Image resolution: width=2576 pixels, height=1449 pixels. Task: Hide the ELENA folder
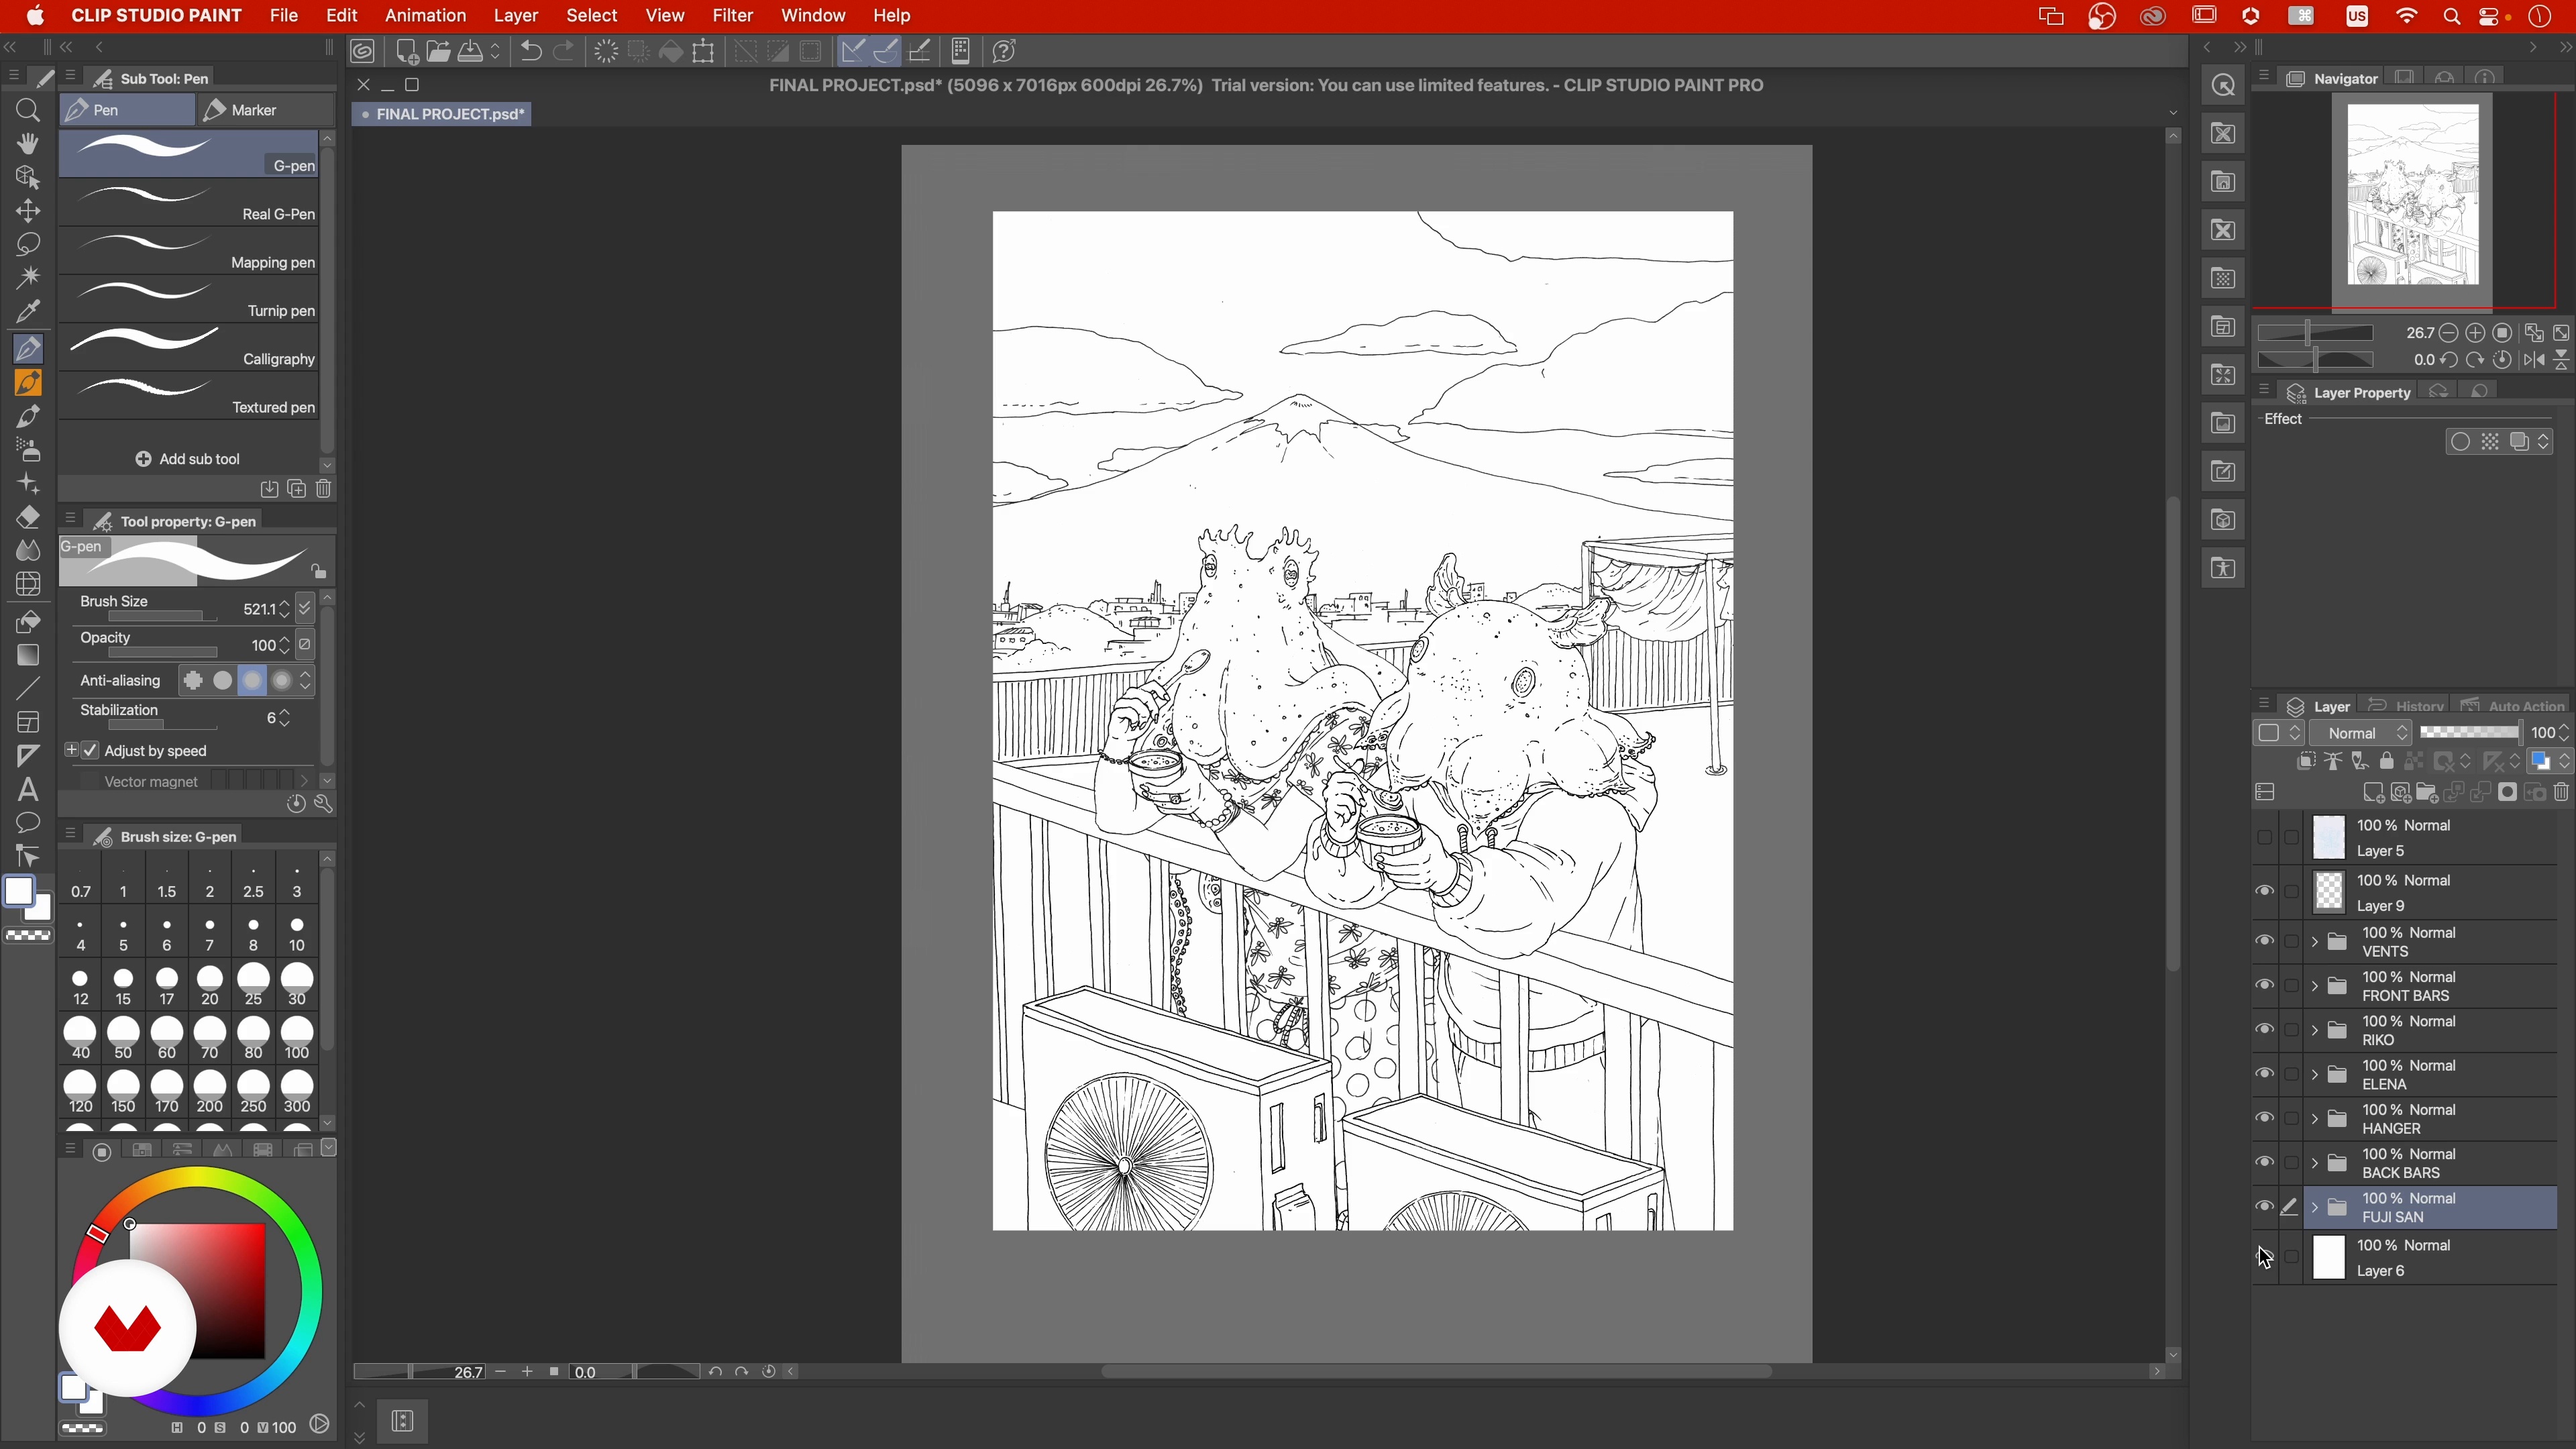(2264, 1074)
